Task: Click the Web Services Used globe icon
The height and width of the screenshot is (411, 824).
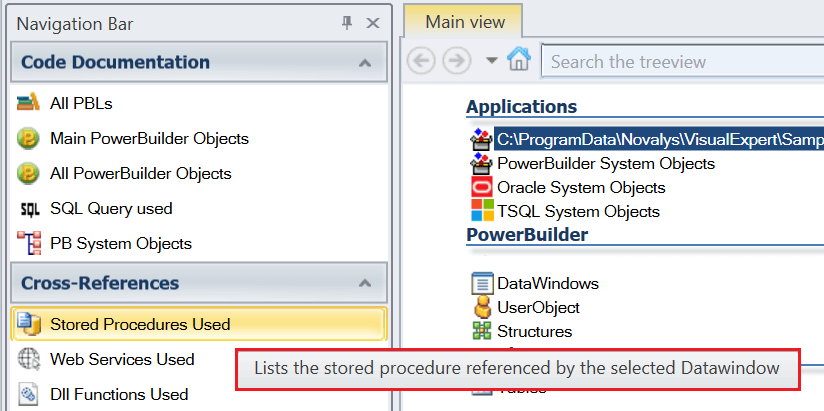Action: tap(28, 359)
